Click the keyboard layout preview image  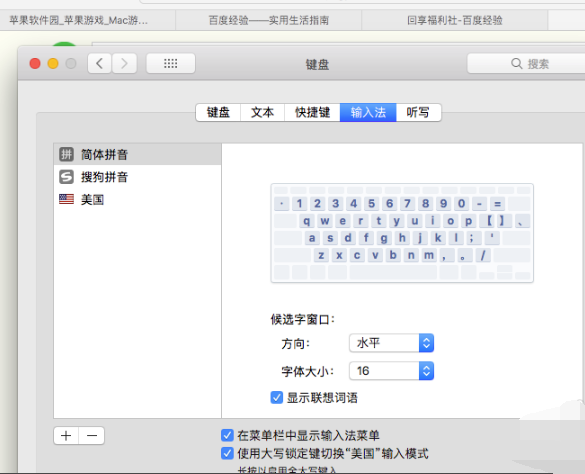click(402, 233)
